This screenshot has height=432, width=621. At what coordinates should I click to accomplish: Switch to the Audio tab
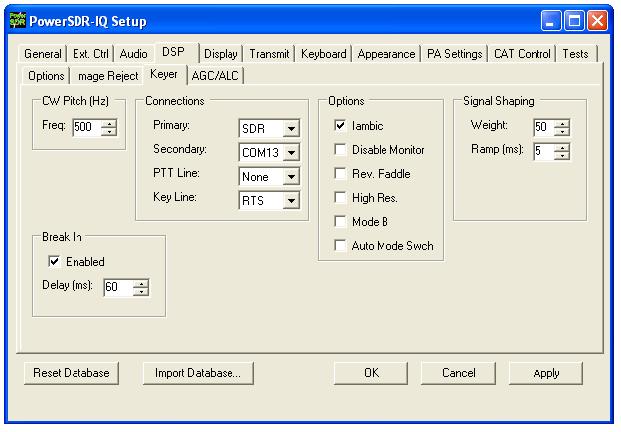[x=133, y=54]
